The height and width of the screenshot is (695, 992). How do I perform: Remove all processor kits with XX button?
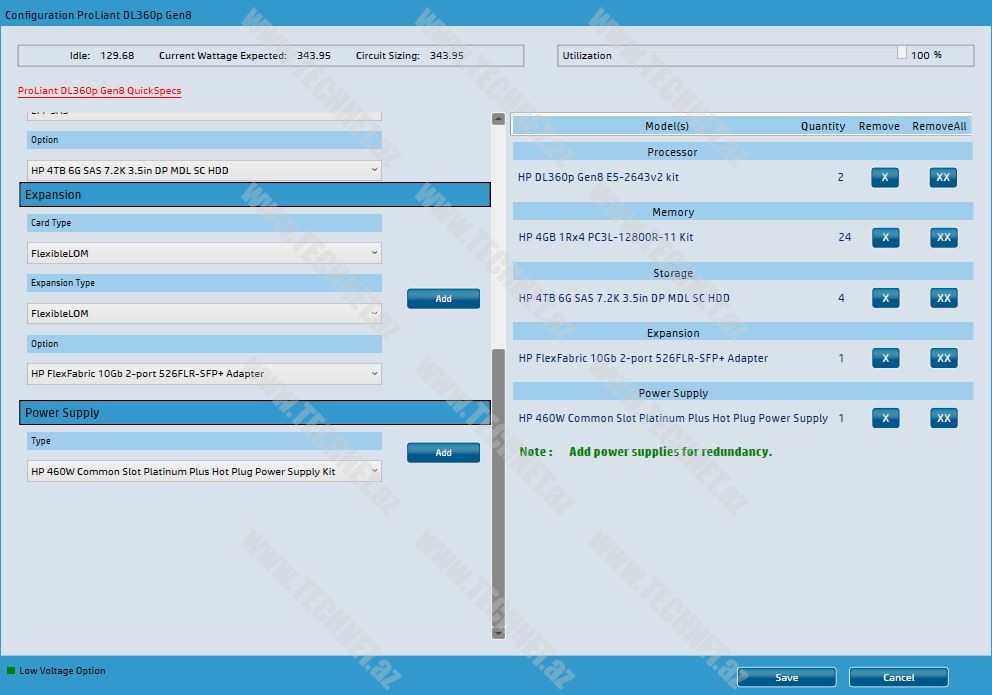[943, 178]
